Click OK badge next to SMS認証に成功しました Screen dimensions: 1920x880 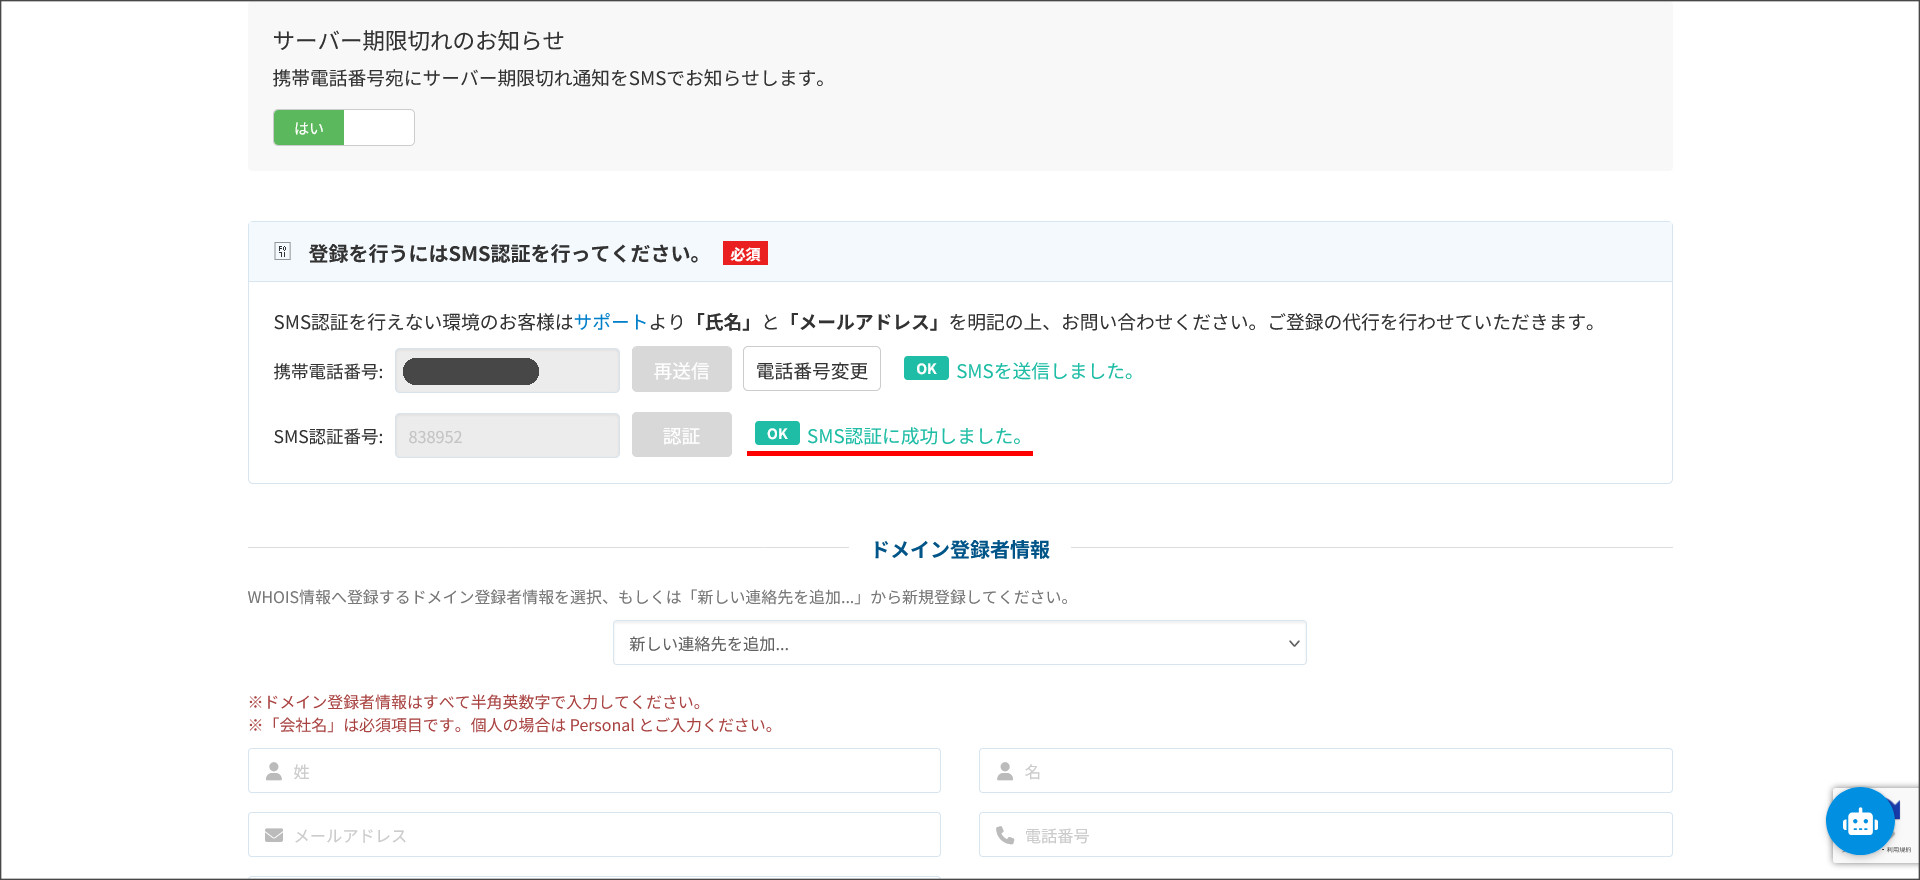(777, 434)
